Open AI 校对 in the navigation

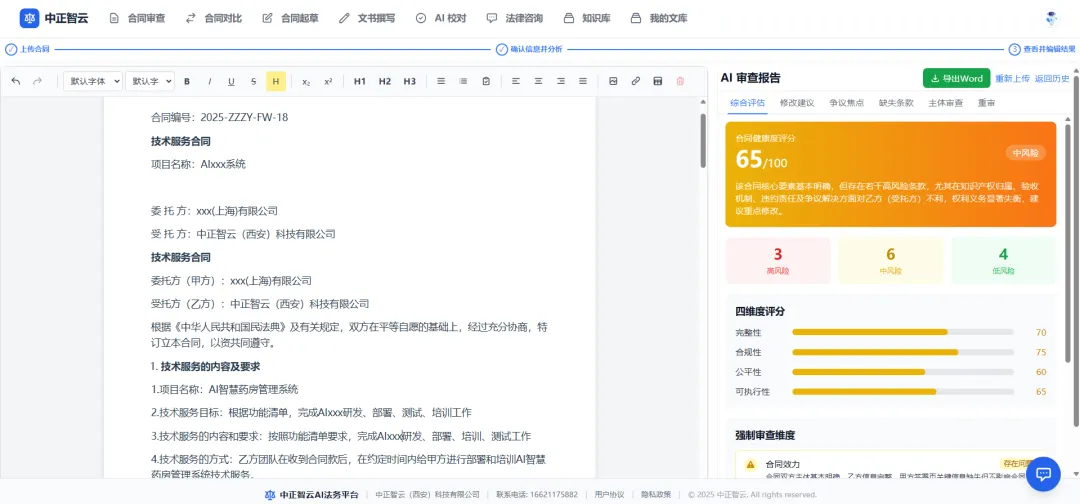coord(442,19)
